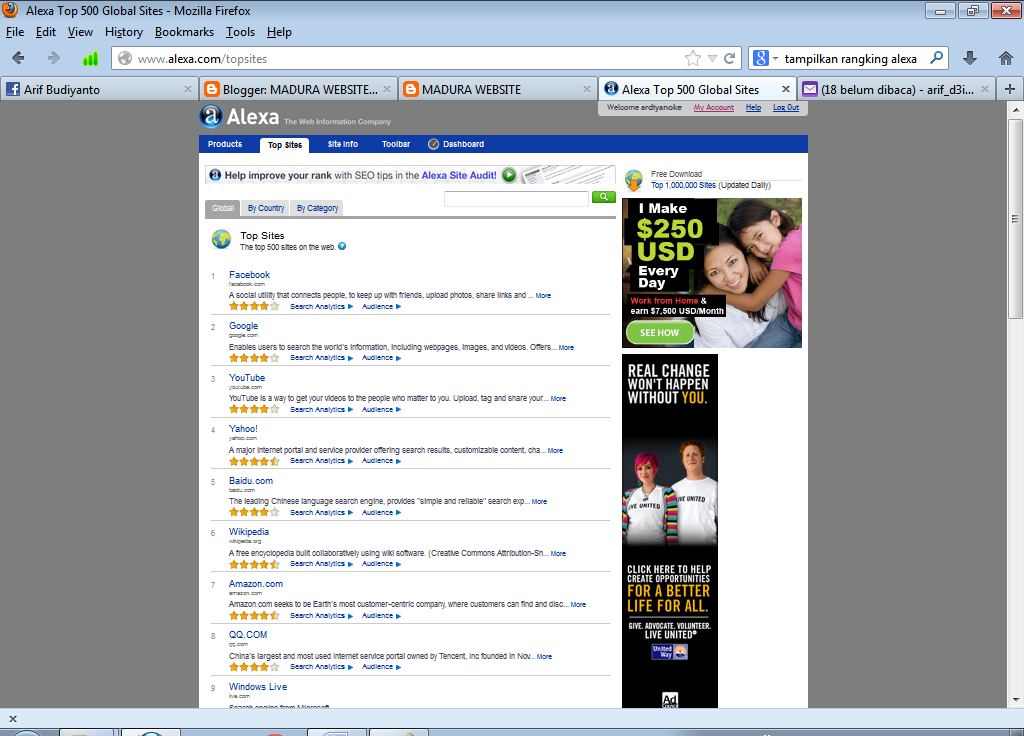Open the Tools menu

pos(240,32)
